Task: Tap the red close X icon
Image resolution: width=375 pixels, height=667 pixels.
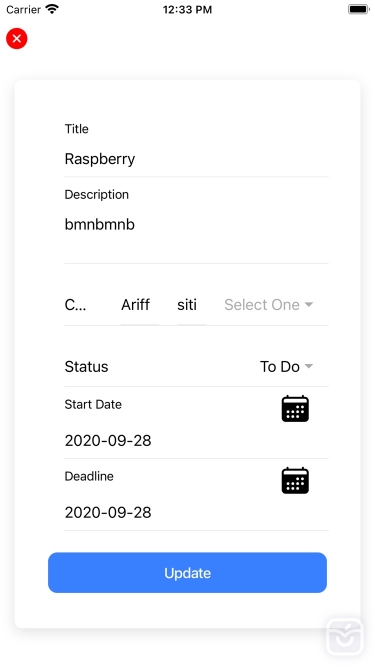Action: (17, 39)
